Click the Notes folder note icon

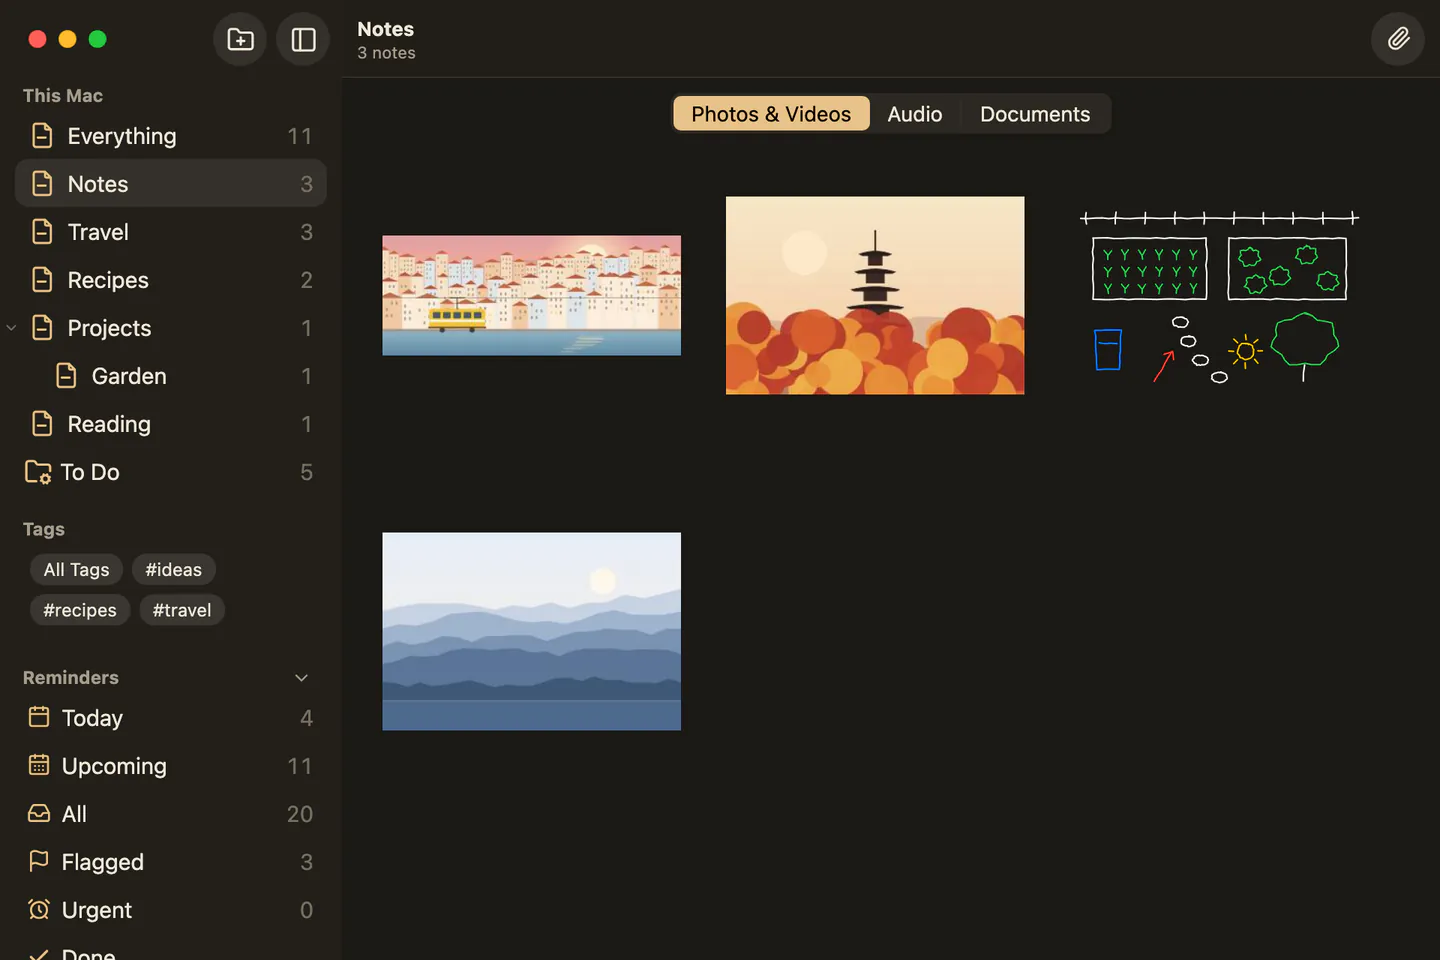[42, 184]
